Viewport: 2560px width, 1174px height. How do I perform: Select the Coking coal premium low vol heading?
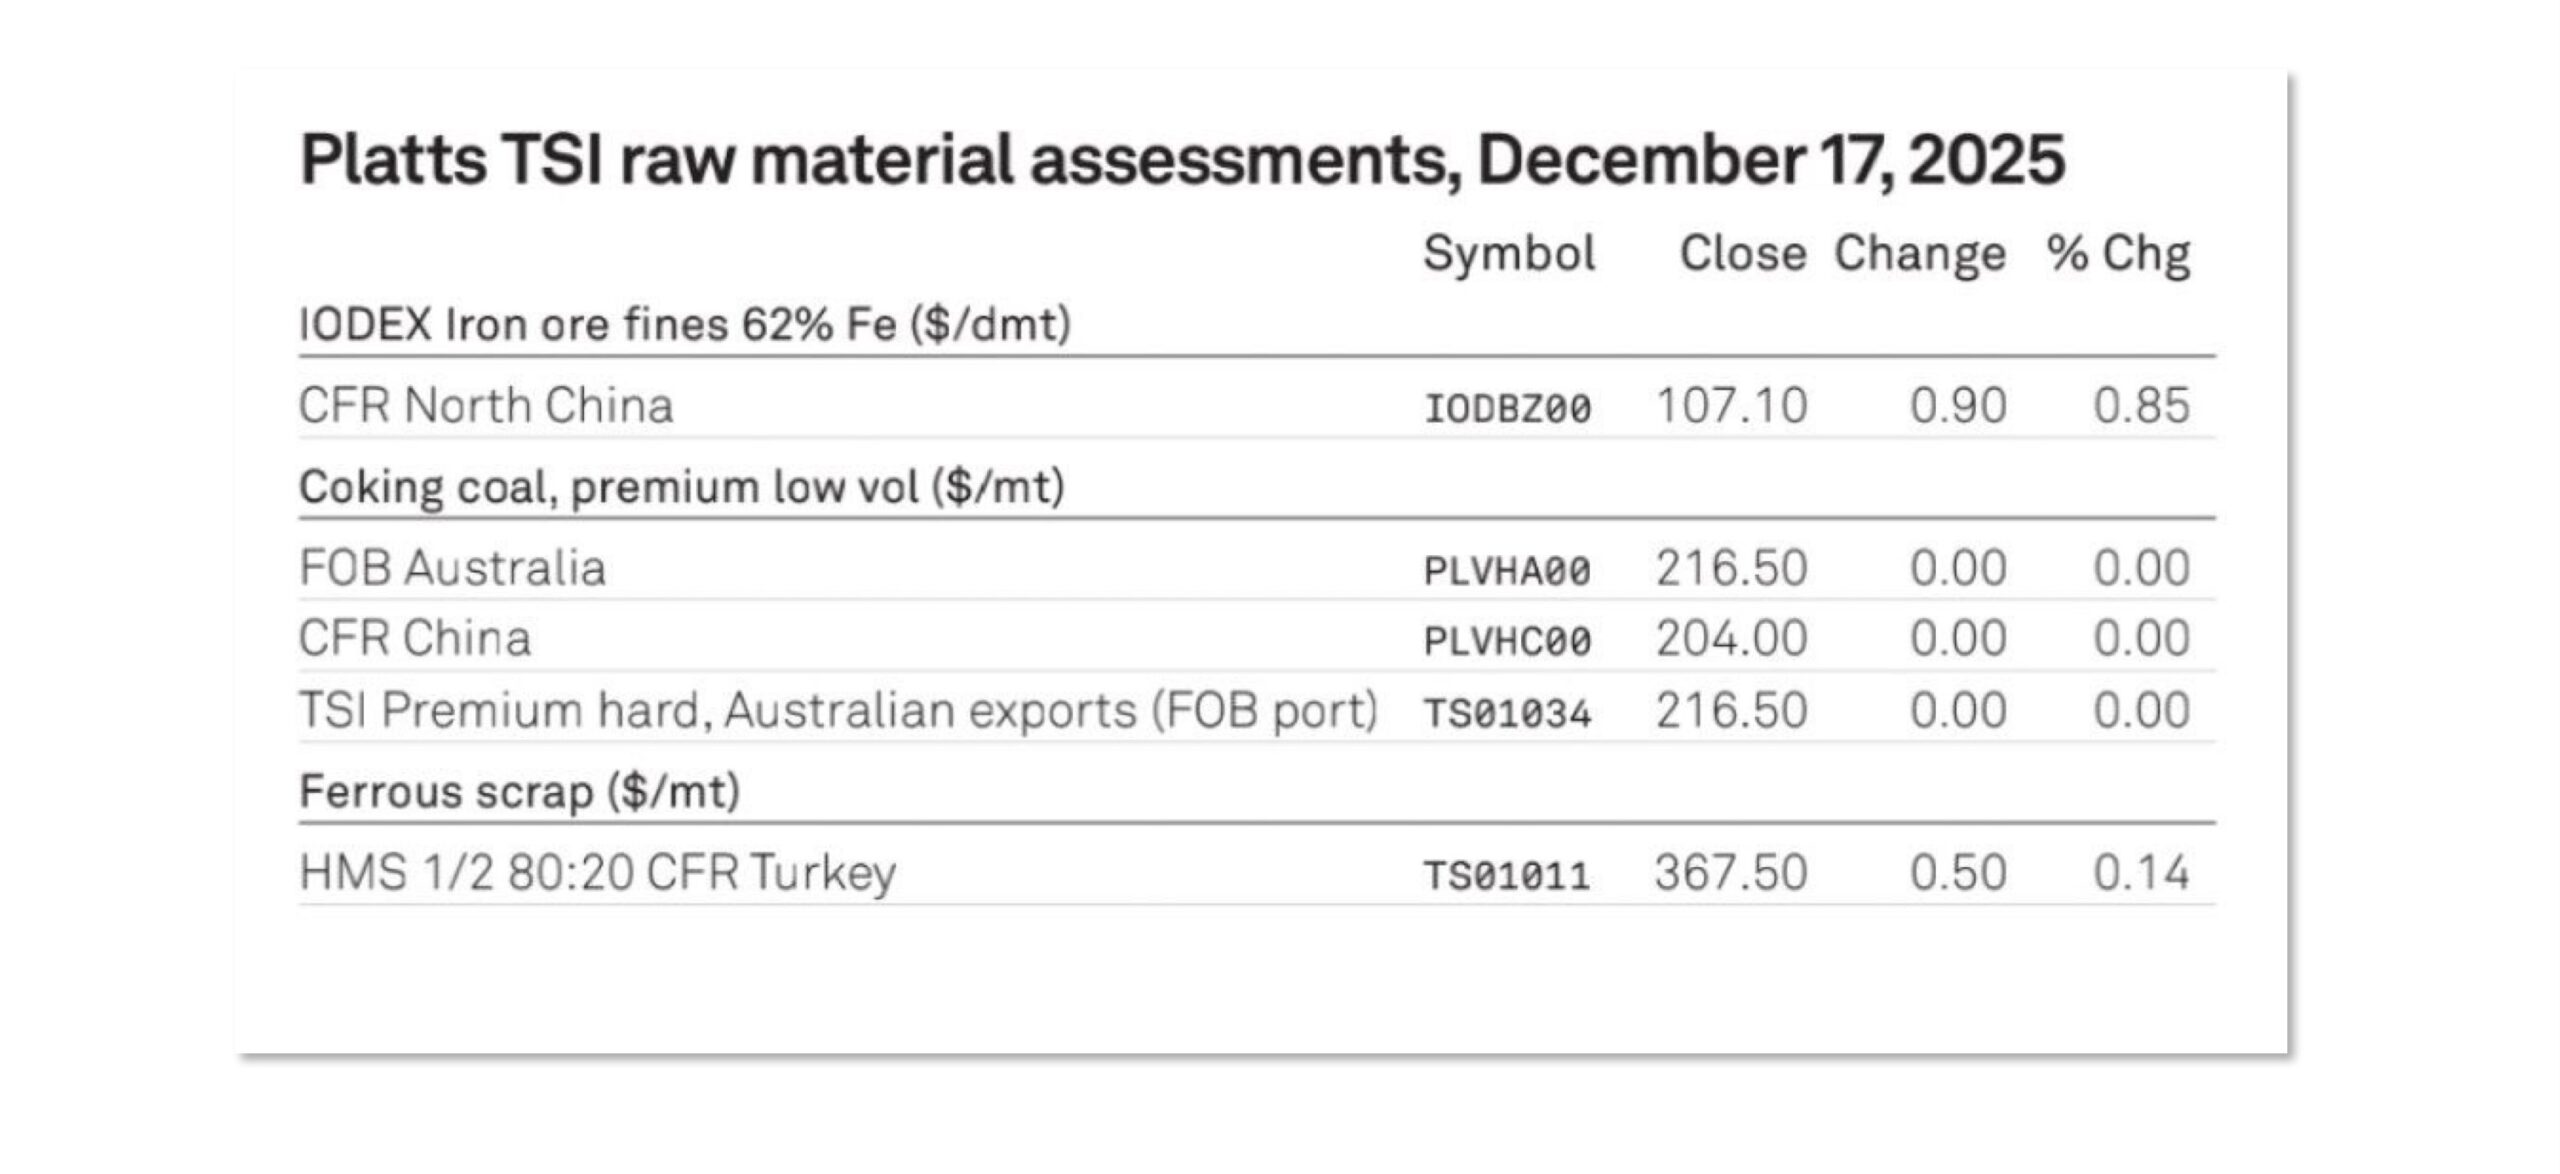pyautogui.click(x=681, y=488)
